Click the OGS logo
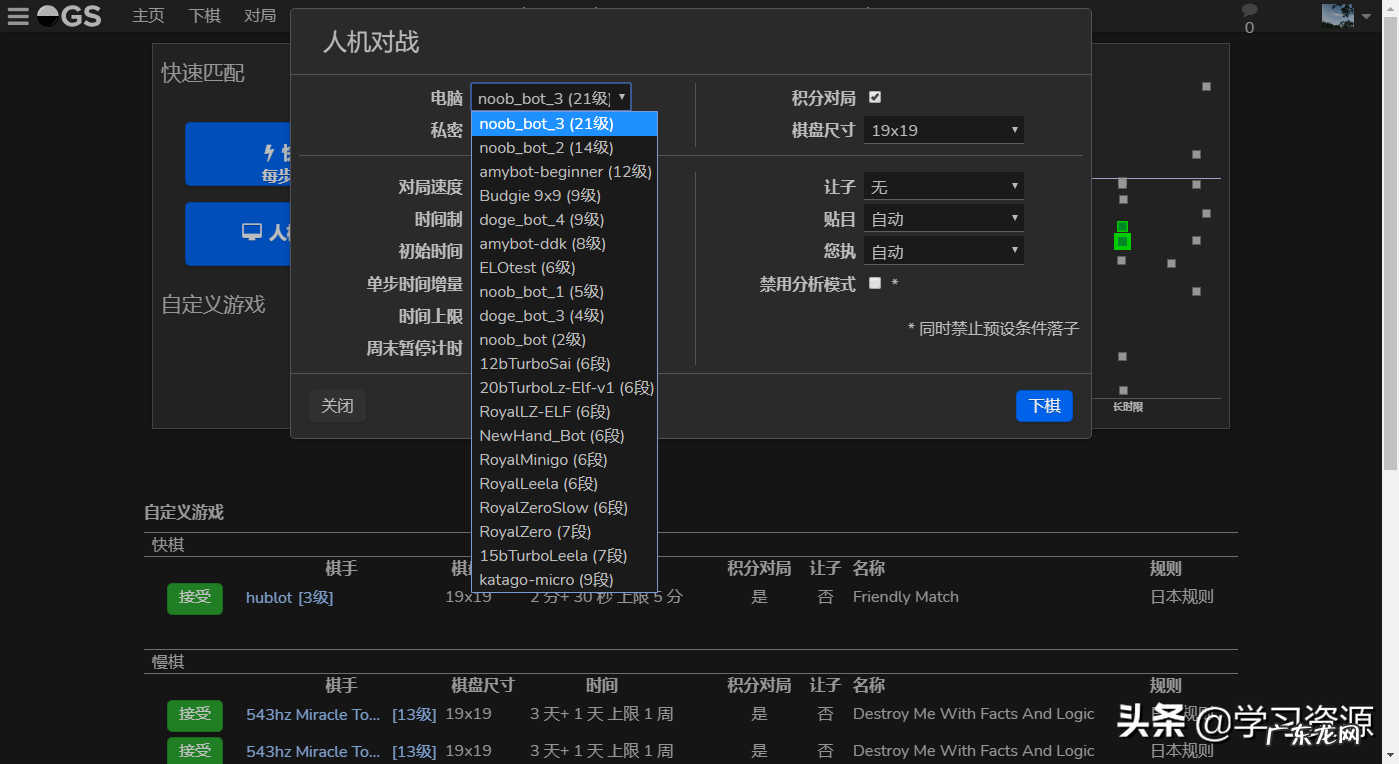The height and width of the screenshot is (764, 1399). click(69, 16)
